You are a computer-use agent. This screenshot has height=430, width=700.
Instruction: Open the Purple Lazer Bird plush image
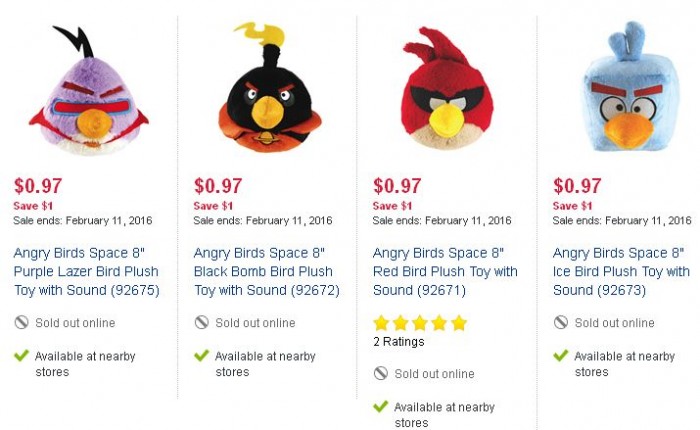click(x=88, y=90)
